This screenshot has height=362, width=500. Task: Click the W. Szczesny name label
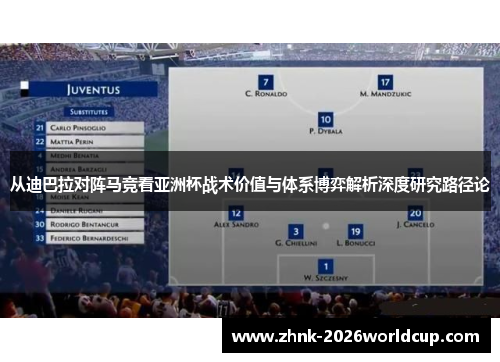click(x=326, y=278)
